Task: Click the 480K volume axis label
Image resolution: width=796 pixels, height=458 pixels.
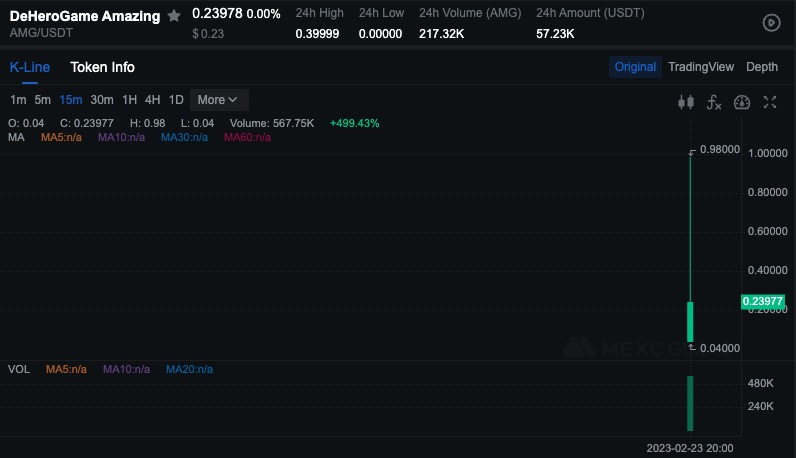Action: click(x=760, y=383)
